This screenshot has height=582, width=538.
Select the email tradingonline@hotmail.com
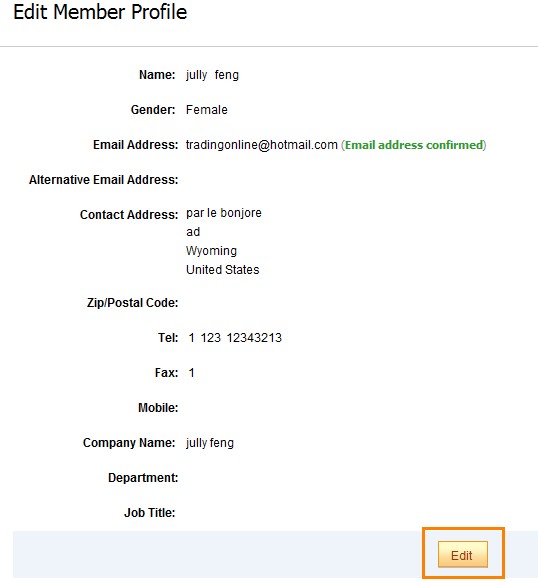262,145
